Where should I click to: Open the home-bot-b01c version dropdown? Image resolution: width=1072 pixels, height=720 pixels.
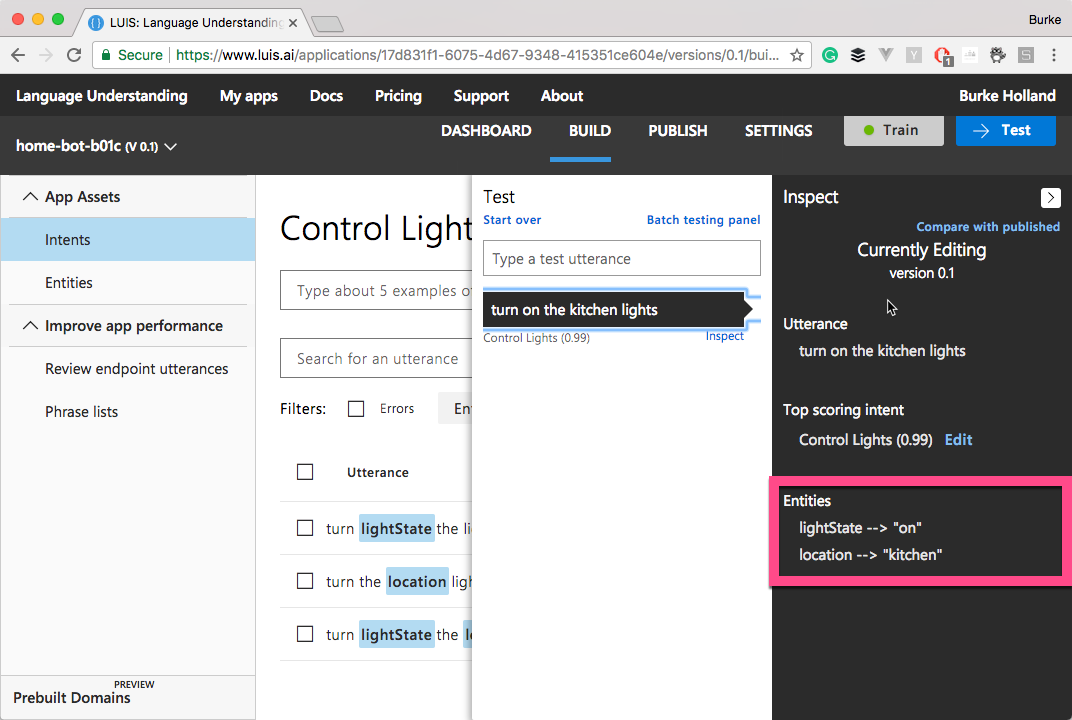[170, 147]
